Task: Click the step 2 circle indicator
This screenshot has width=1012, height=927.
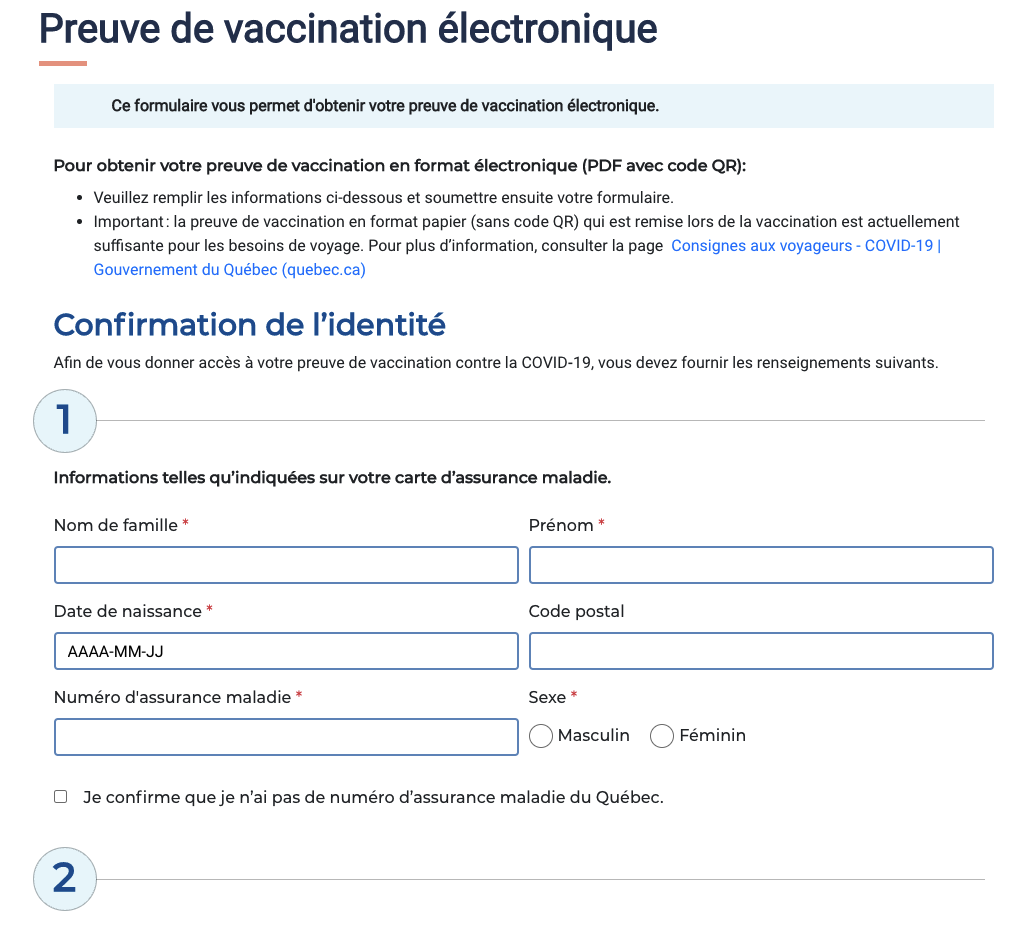Action: coord(64,878)
